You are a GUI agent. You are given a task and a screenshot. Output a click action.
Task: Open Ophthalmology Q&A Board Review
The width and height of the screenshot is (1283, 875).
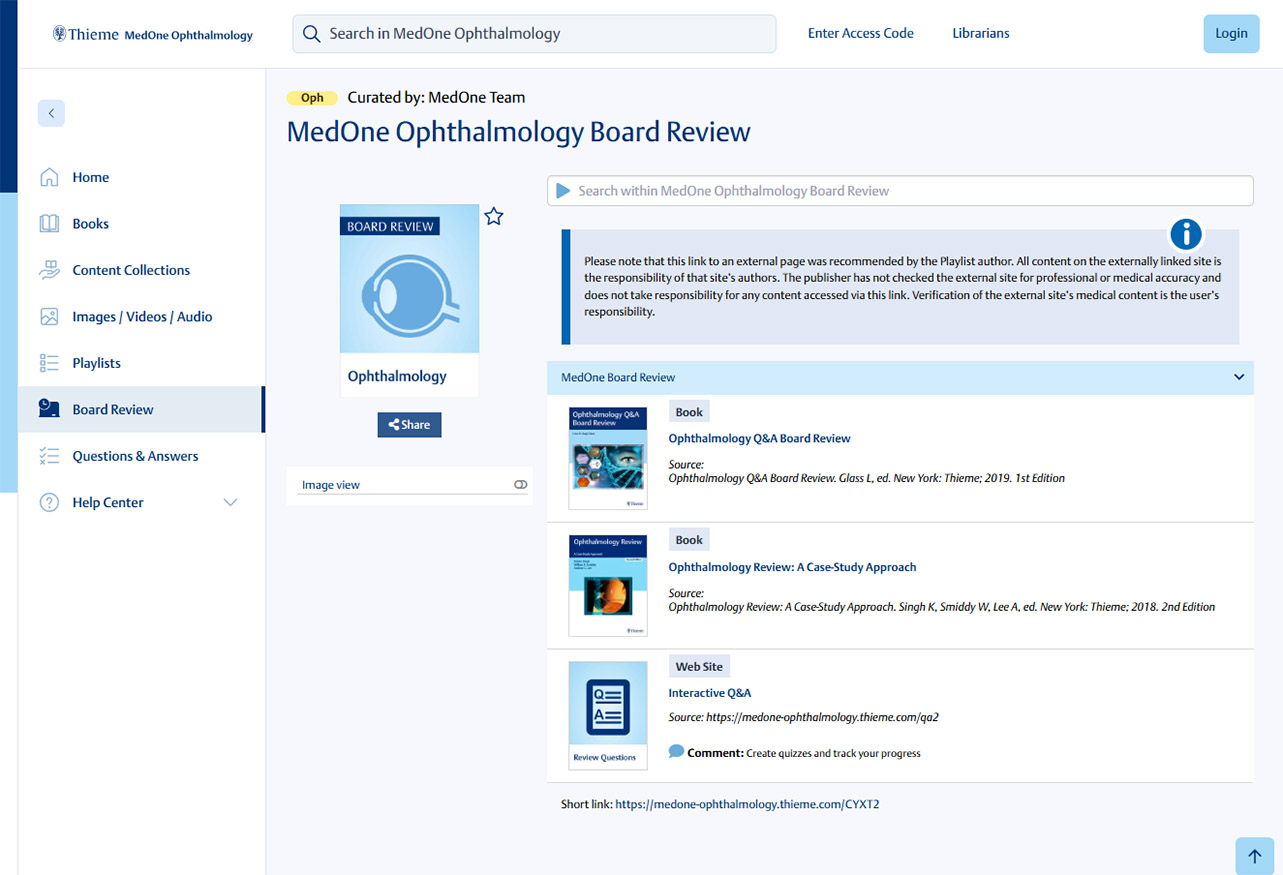click(758, 438)
